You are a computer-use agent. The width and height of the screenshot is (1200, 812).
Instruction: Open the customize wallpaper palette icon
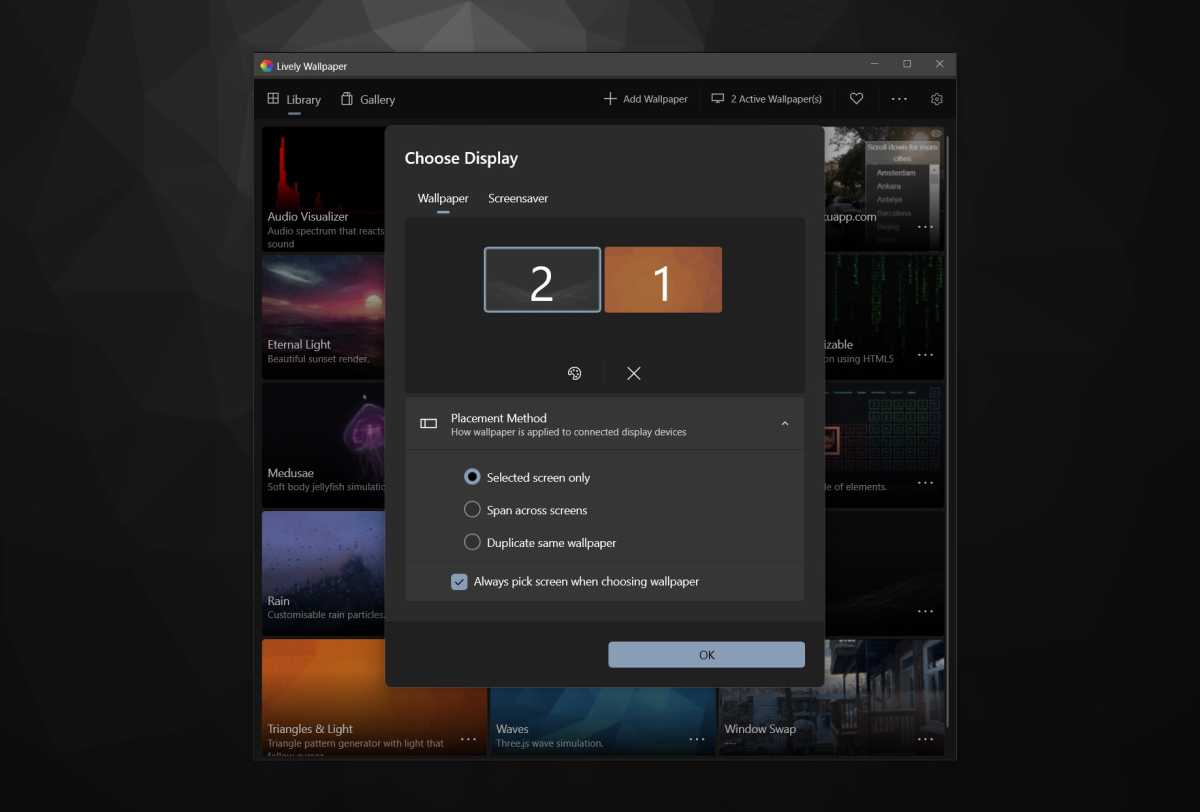click(x=574, y=373)
